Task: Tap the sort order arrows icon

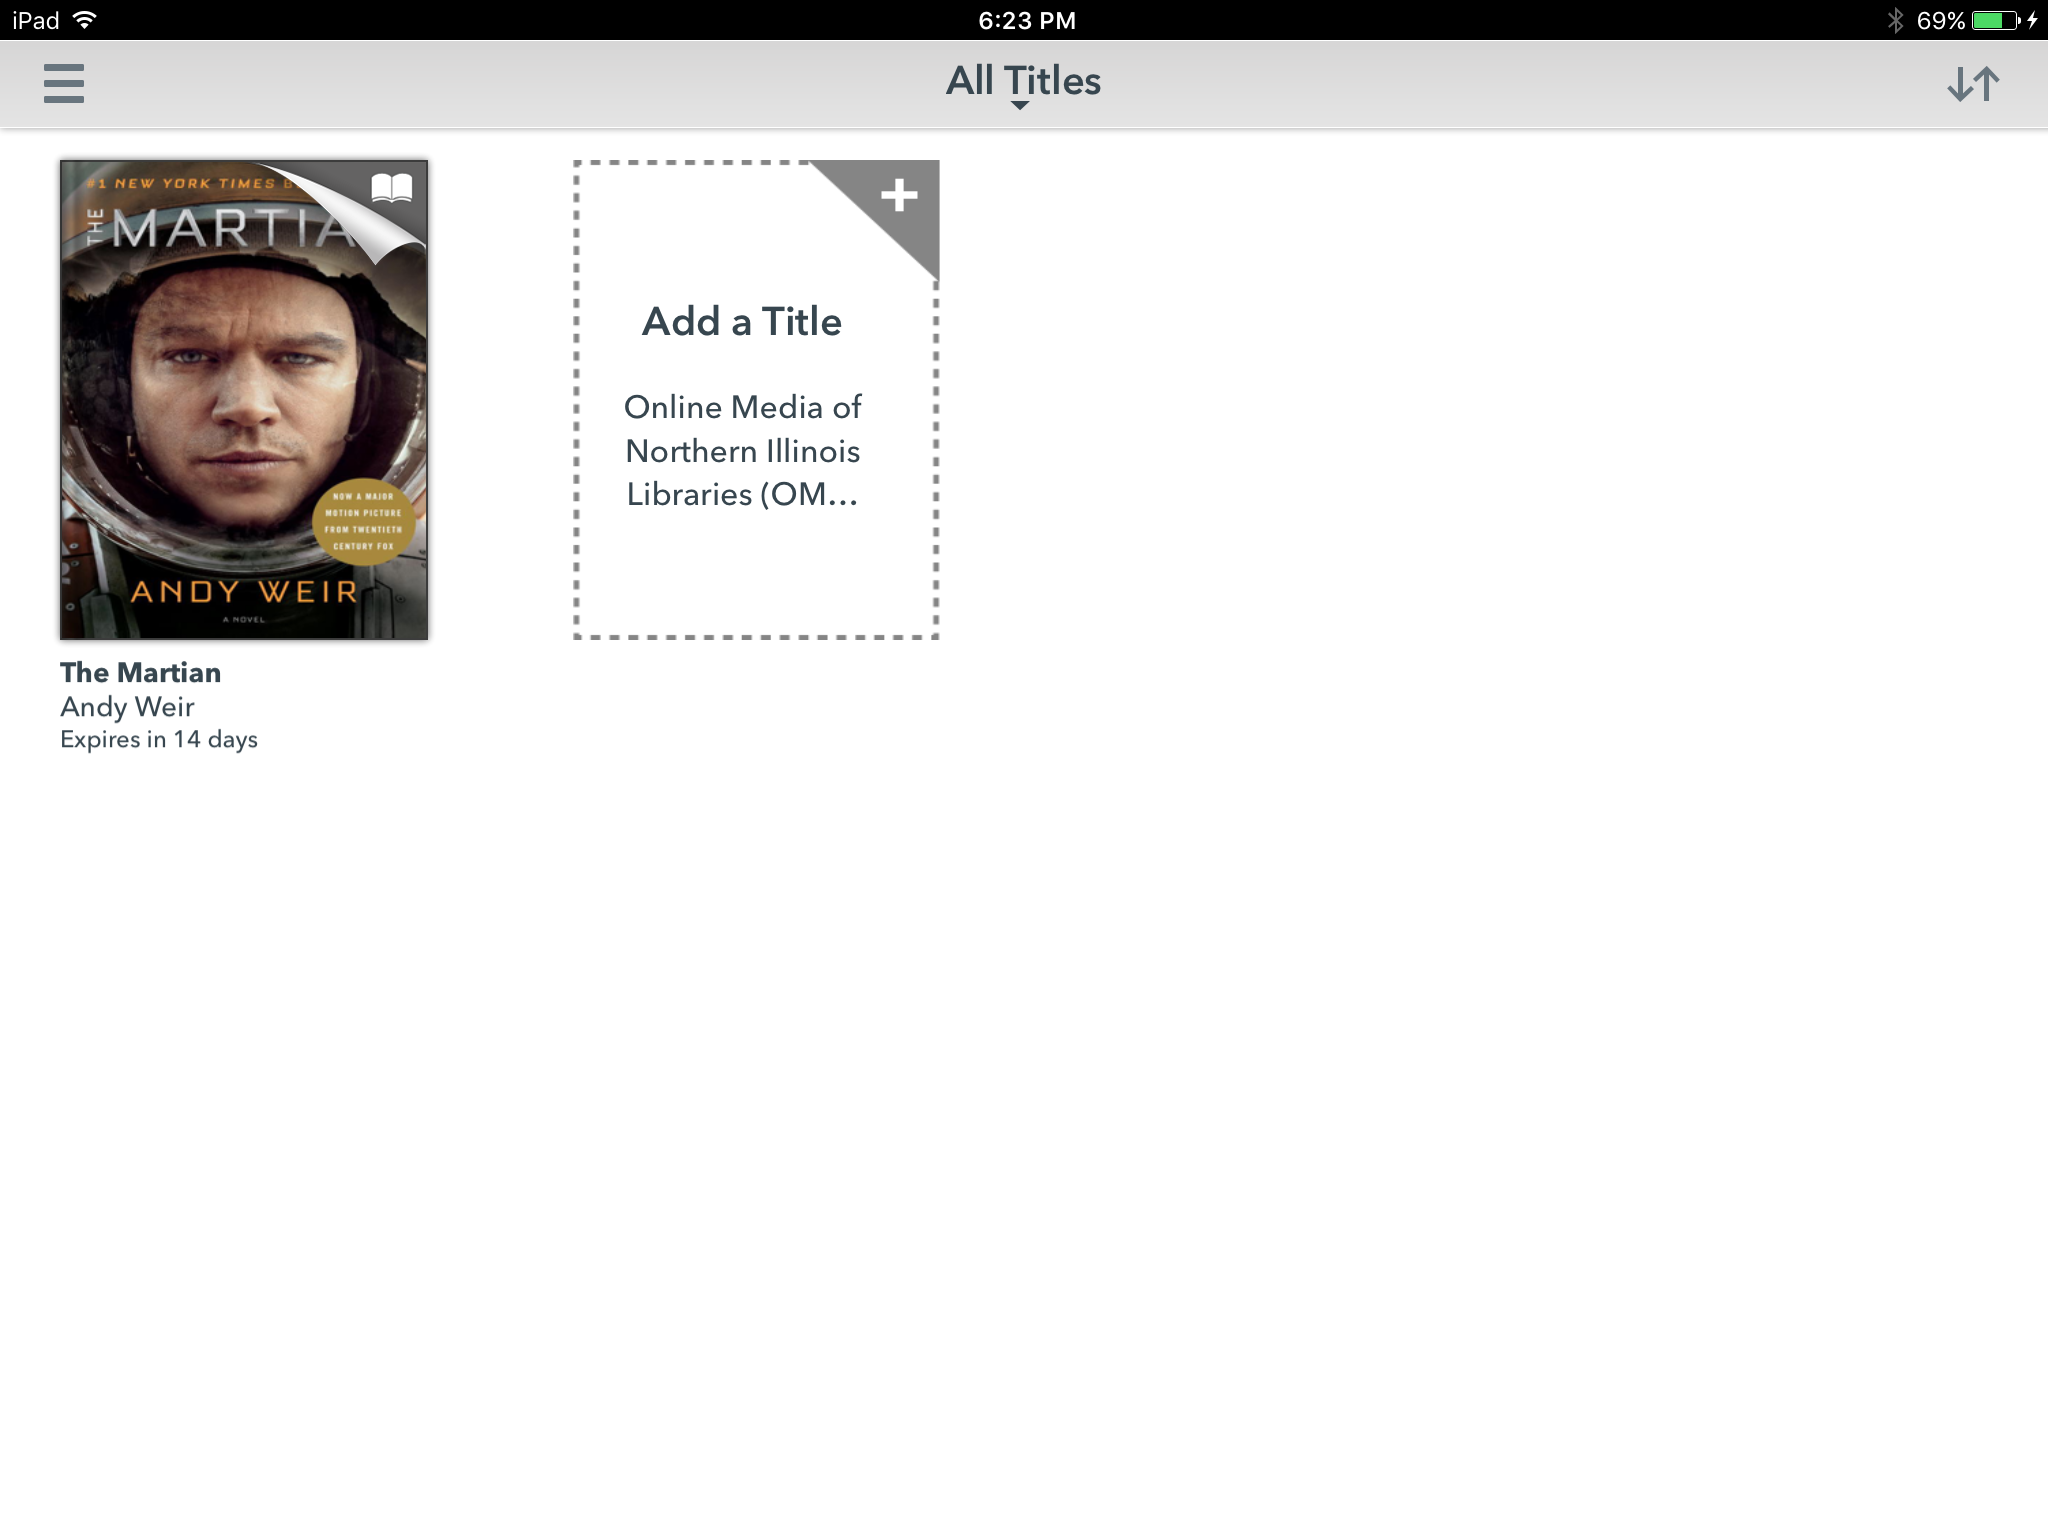Action: 1973,84
